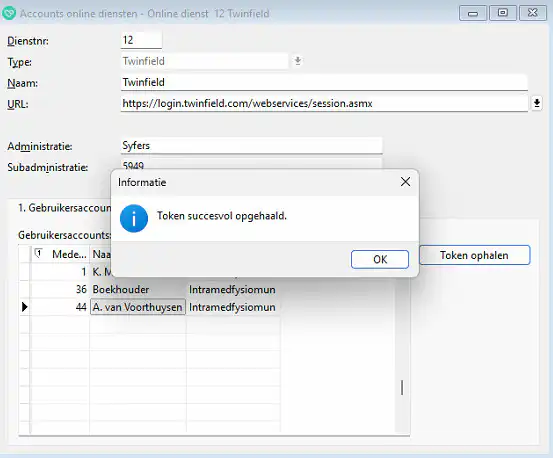Click the Intramedfysiomun cell in Boekhouder row
The height and width of the screenshot is (458, 553).
tap(233, 289)
